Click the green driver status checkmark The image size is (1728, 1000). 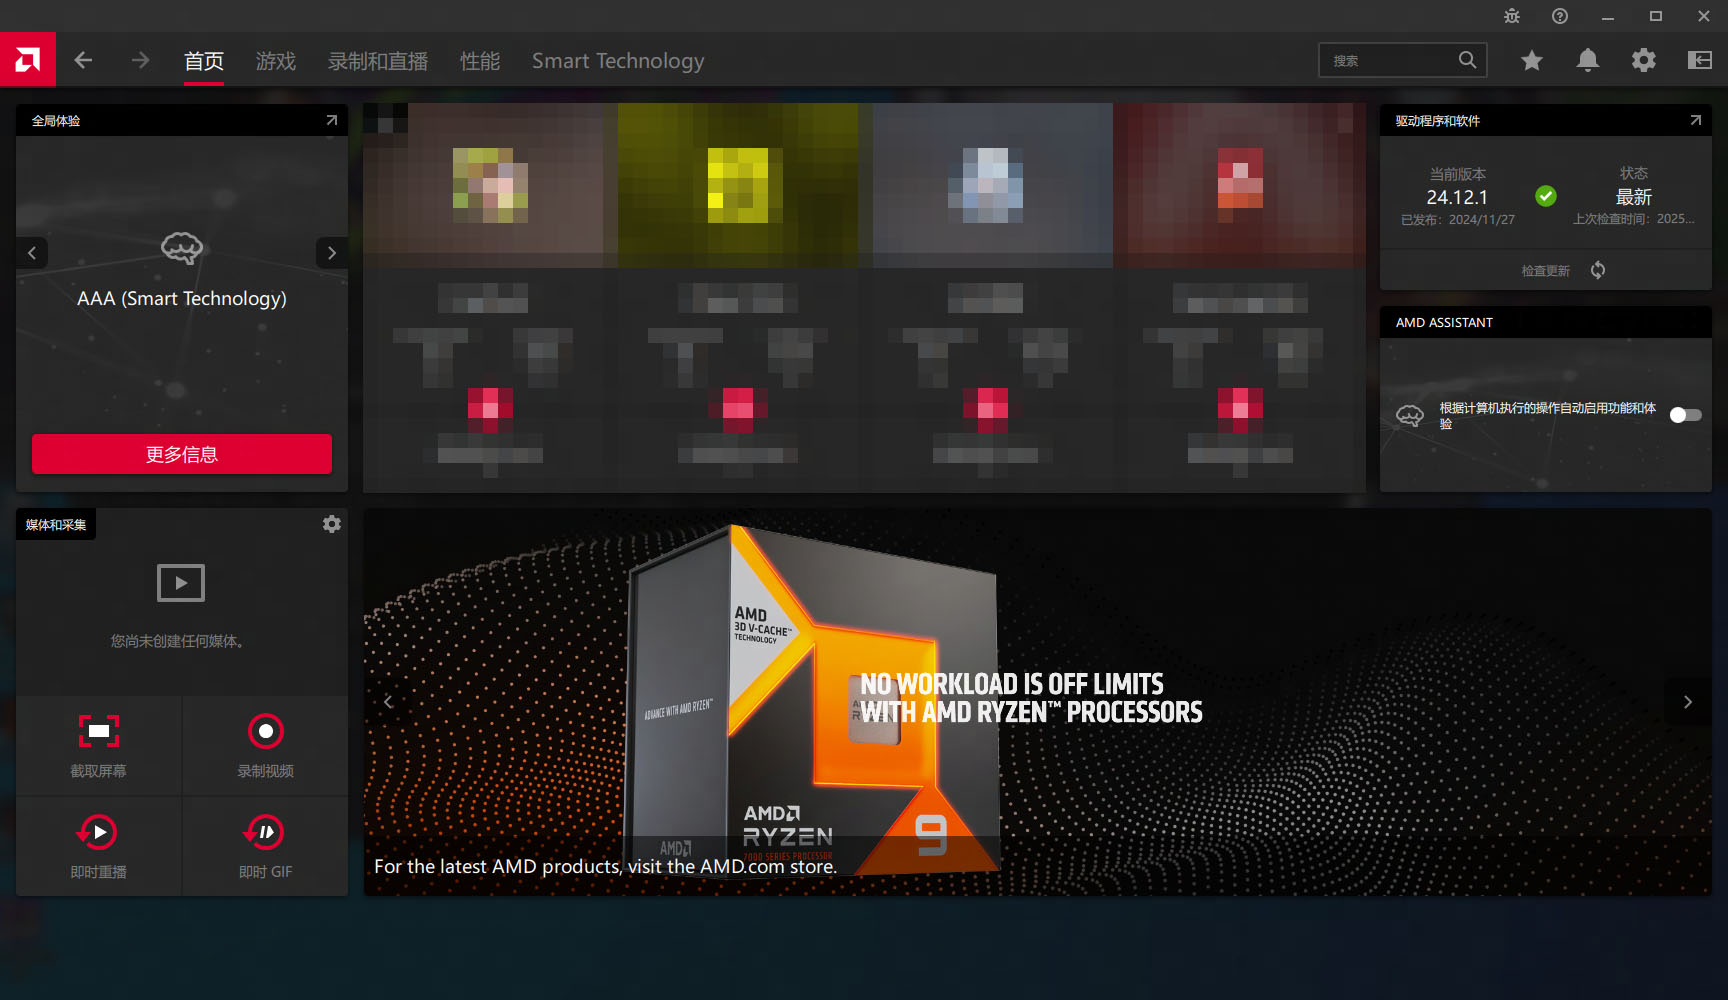[1546, 196]
